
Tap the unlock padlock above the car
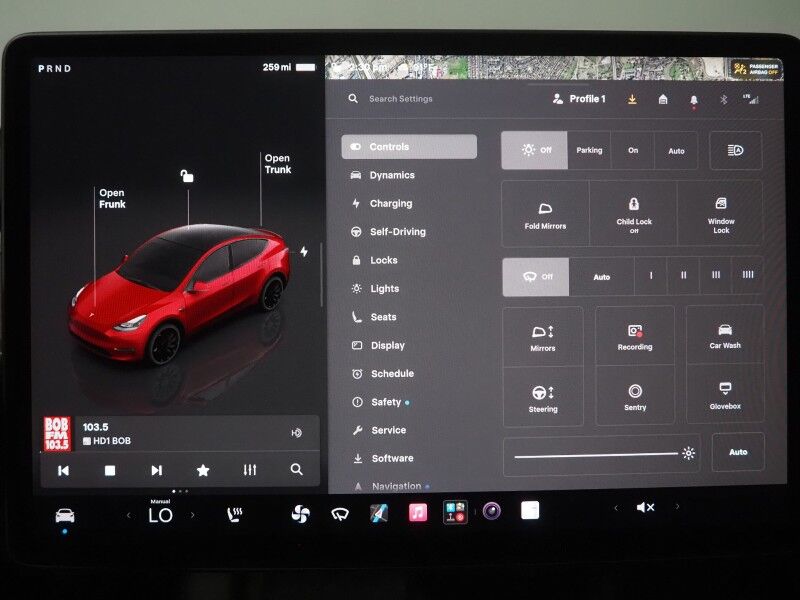(187, 176)
